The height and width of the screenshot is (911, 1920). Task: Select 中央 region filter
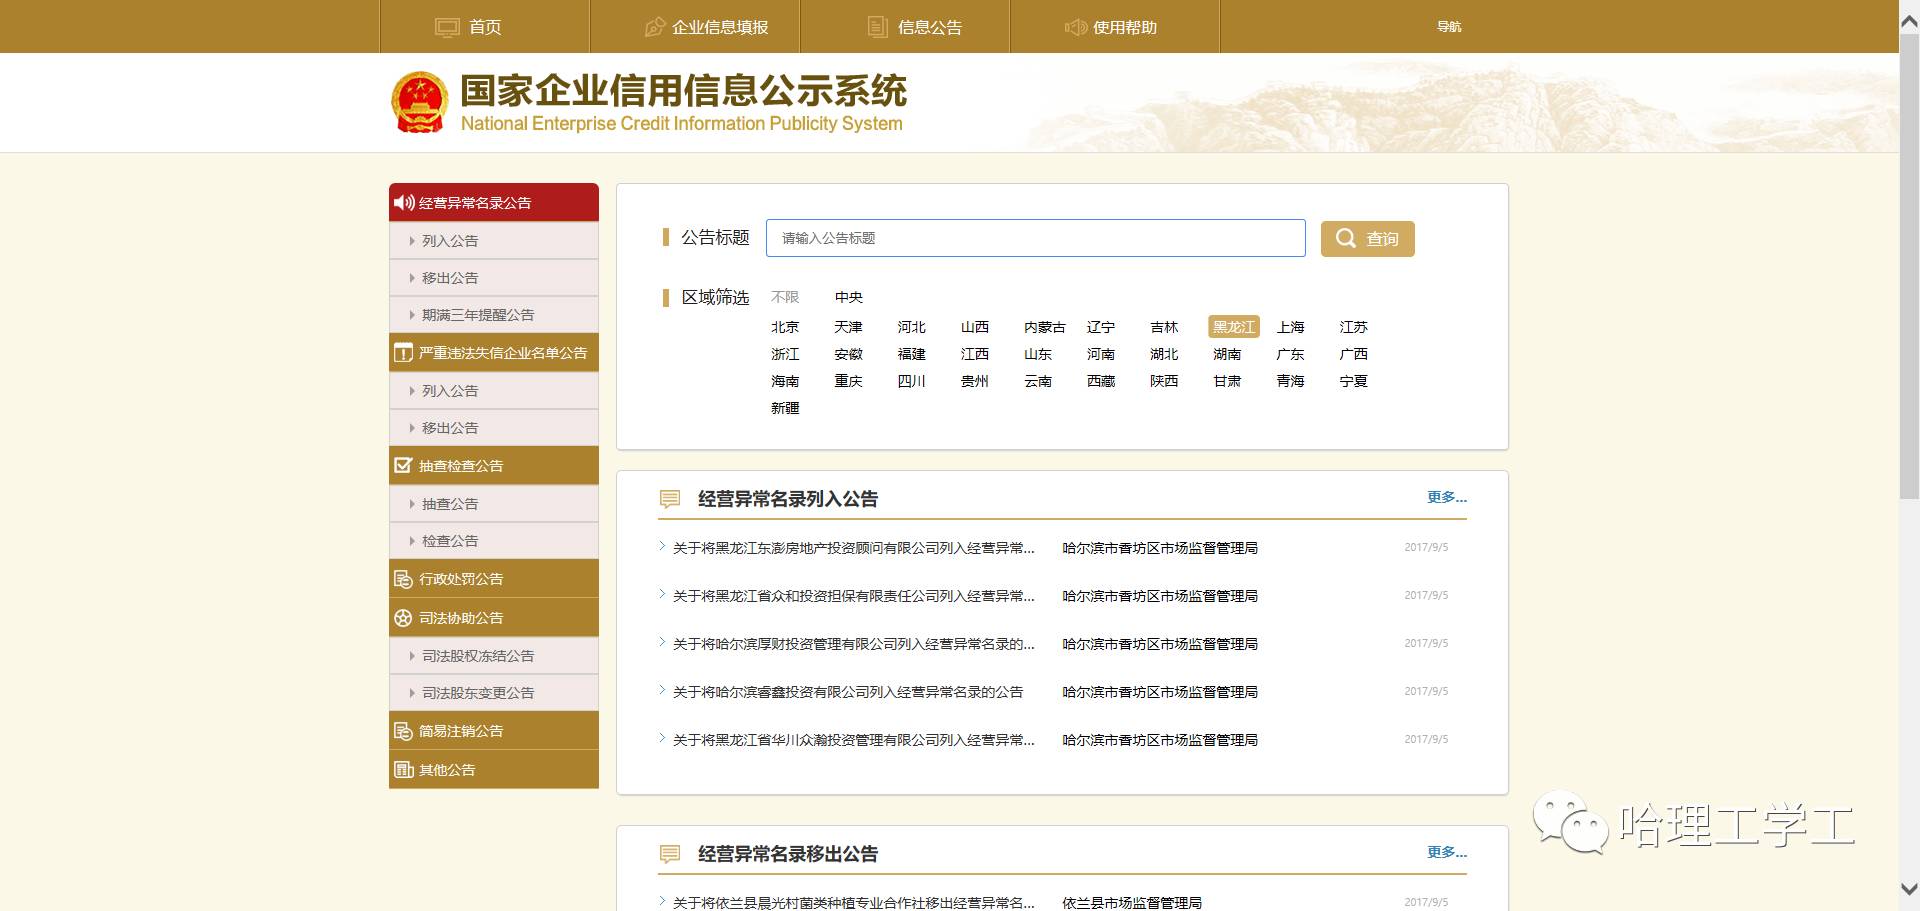point(849,297)
